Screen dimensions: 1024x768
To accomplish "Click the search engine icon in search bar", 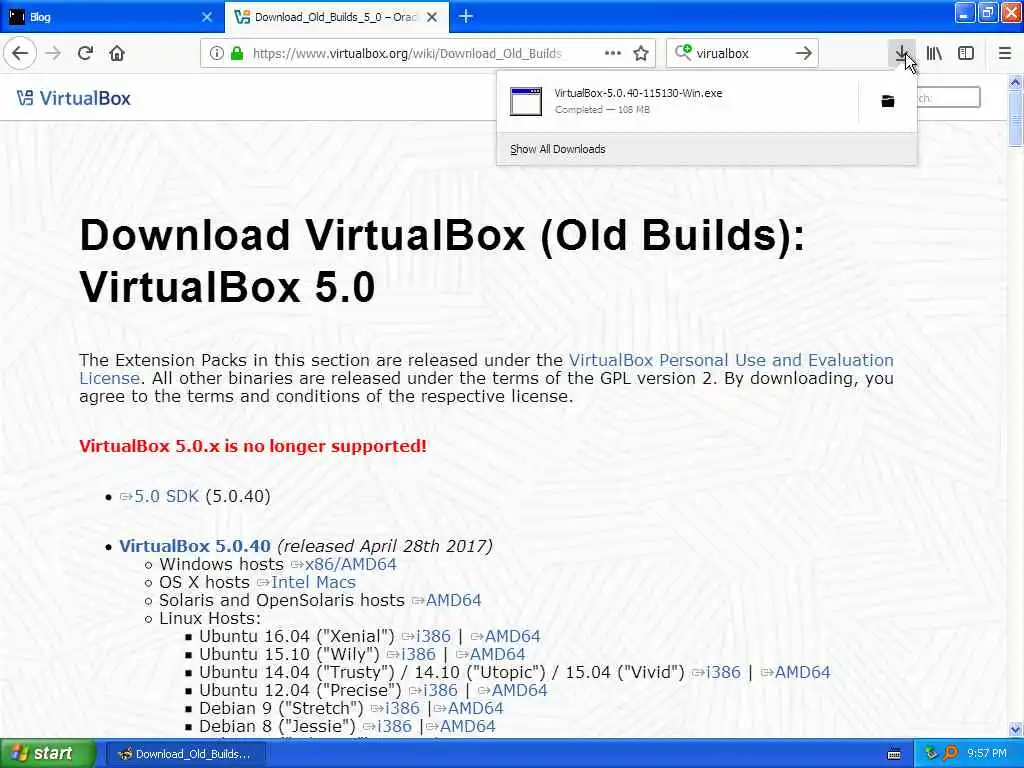I will pyautogui.click(x=683, y=52).
